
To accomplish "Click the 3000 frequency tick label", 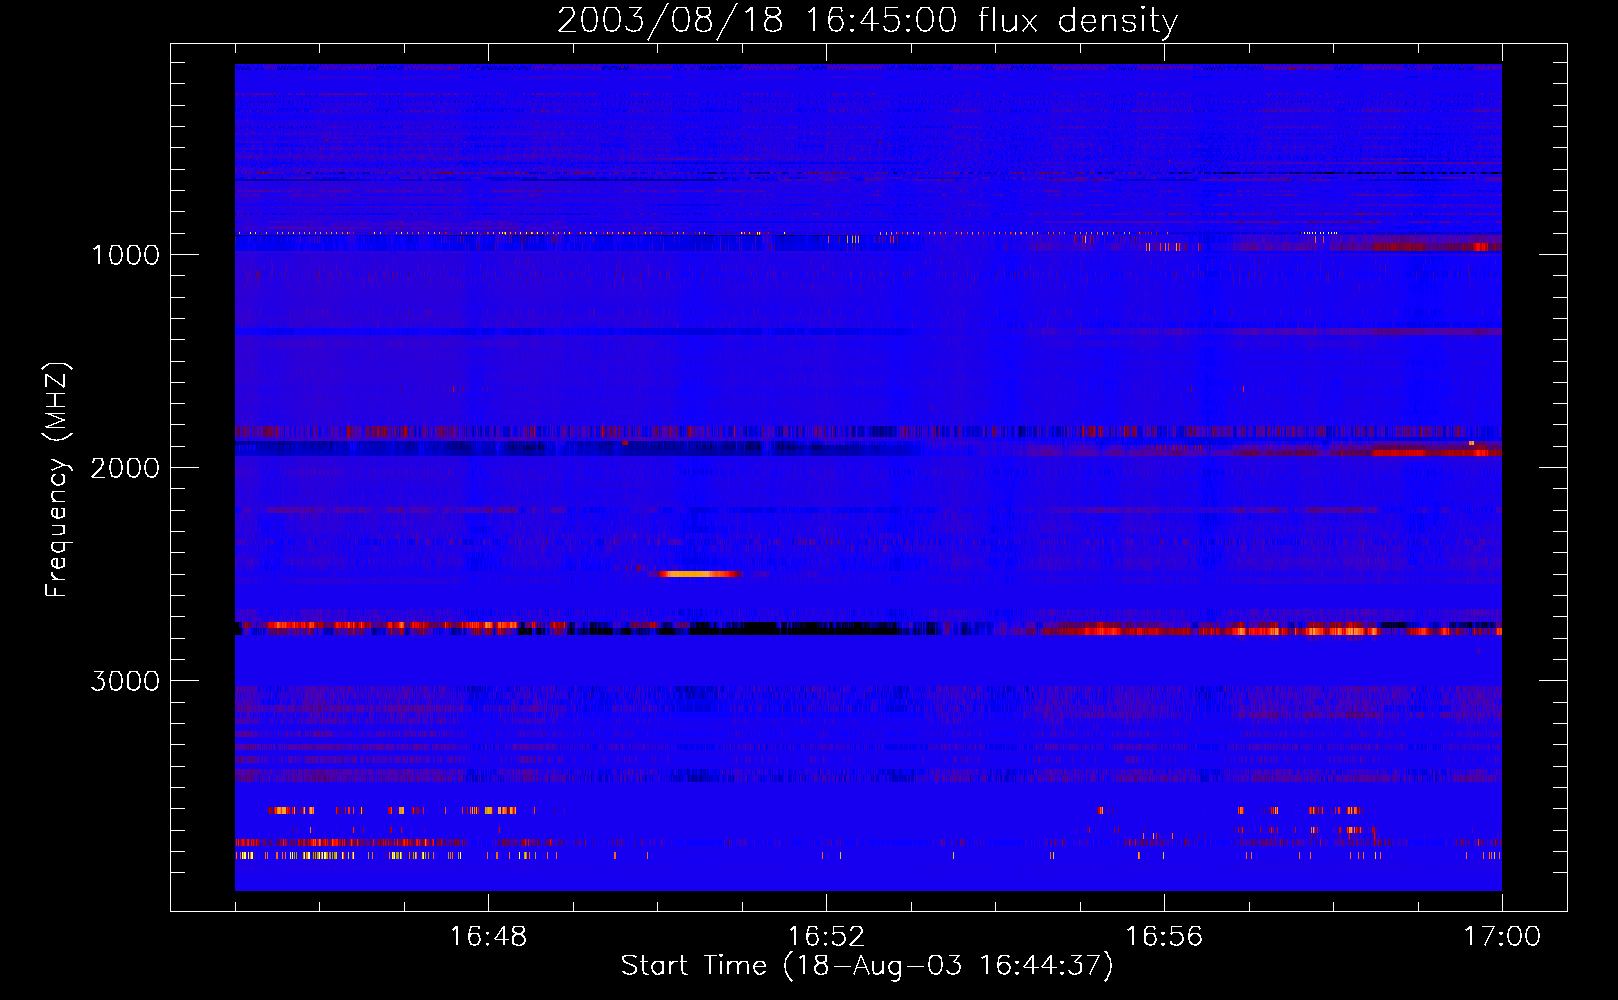I will click(x=125, y=681).
